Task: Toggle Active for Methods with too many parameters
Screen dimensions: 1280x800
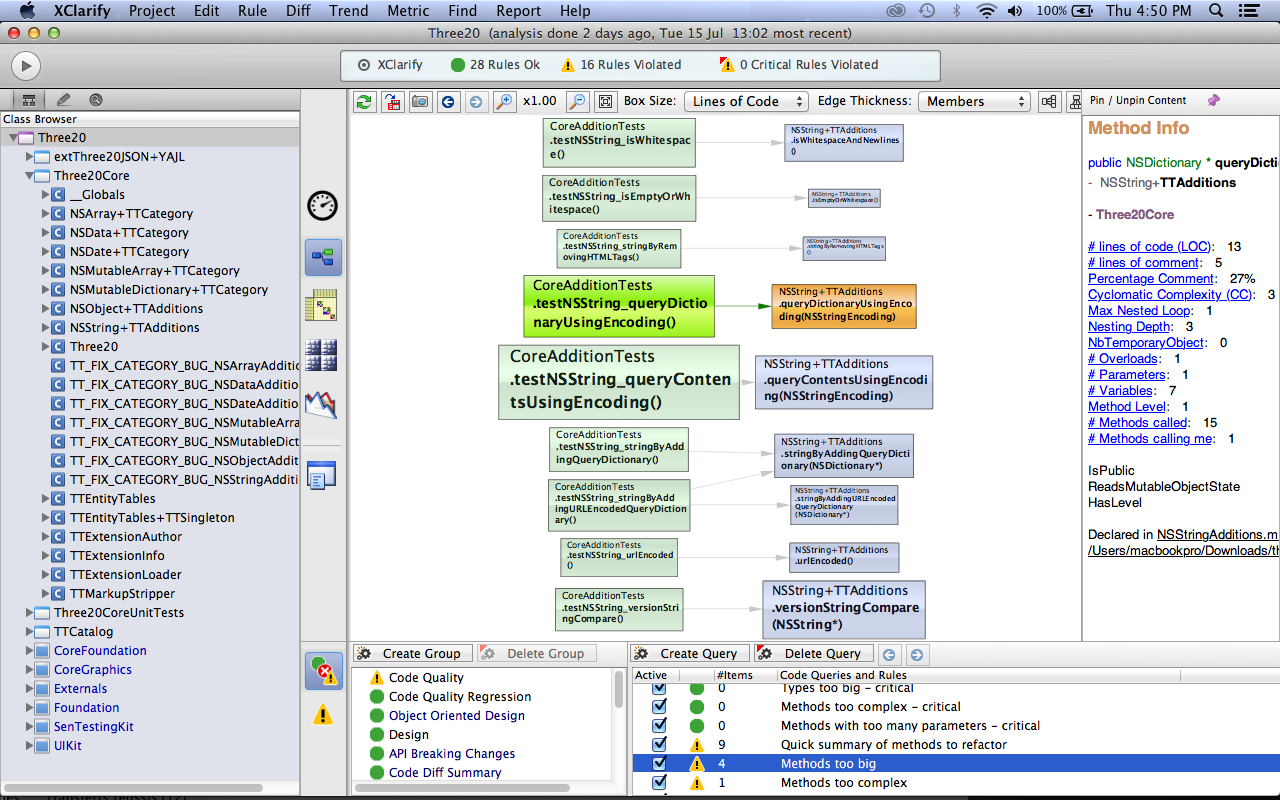Action: 659,726
